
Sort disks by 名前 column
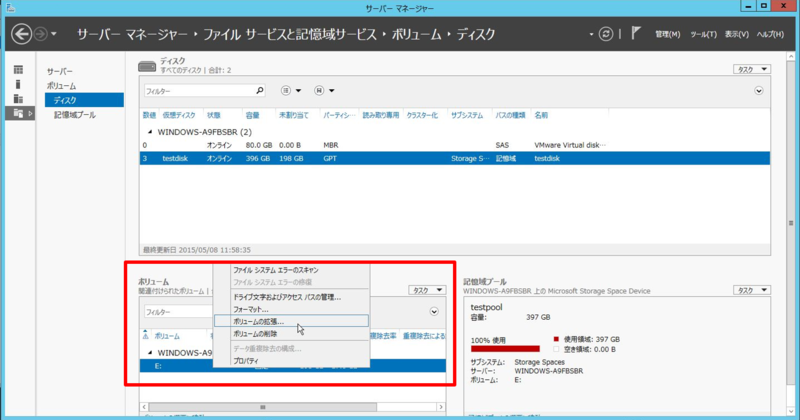point(541,115)
